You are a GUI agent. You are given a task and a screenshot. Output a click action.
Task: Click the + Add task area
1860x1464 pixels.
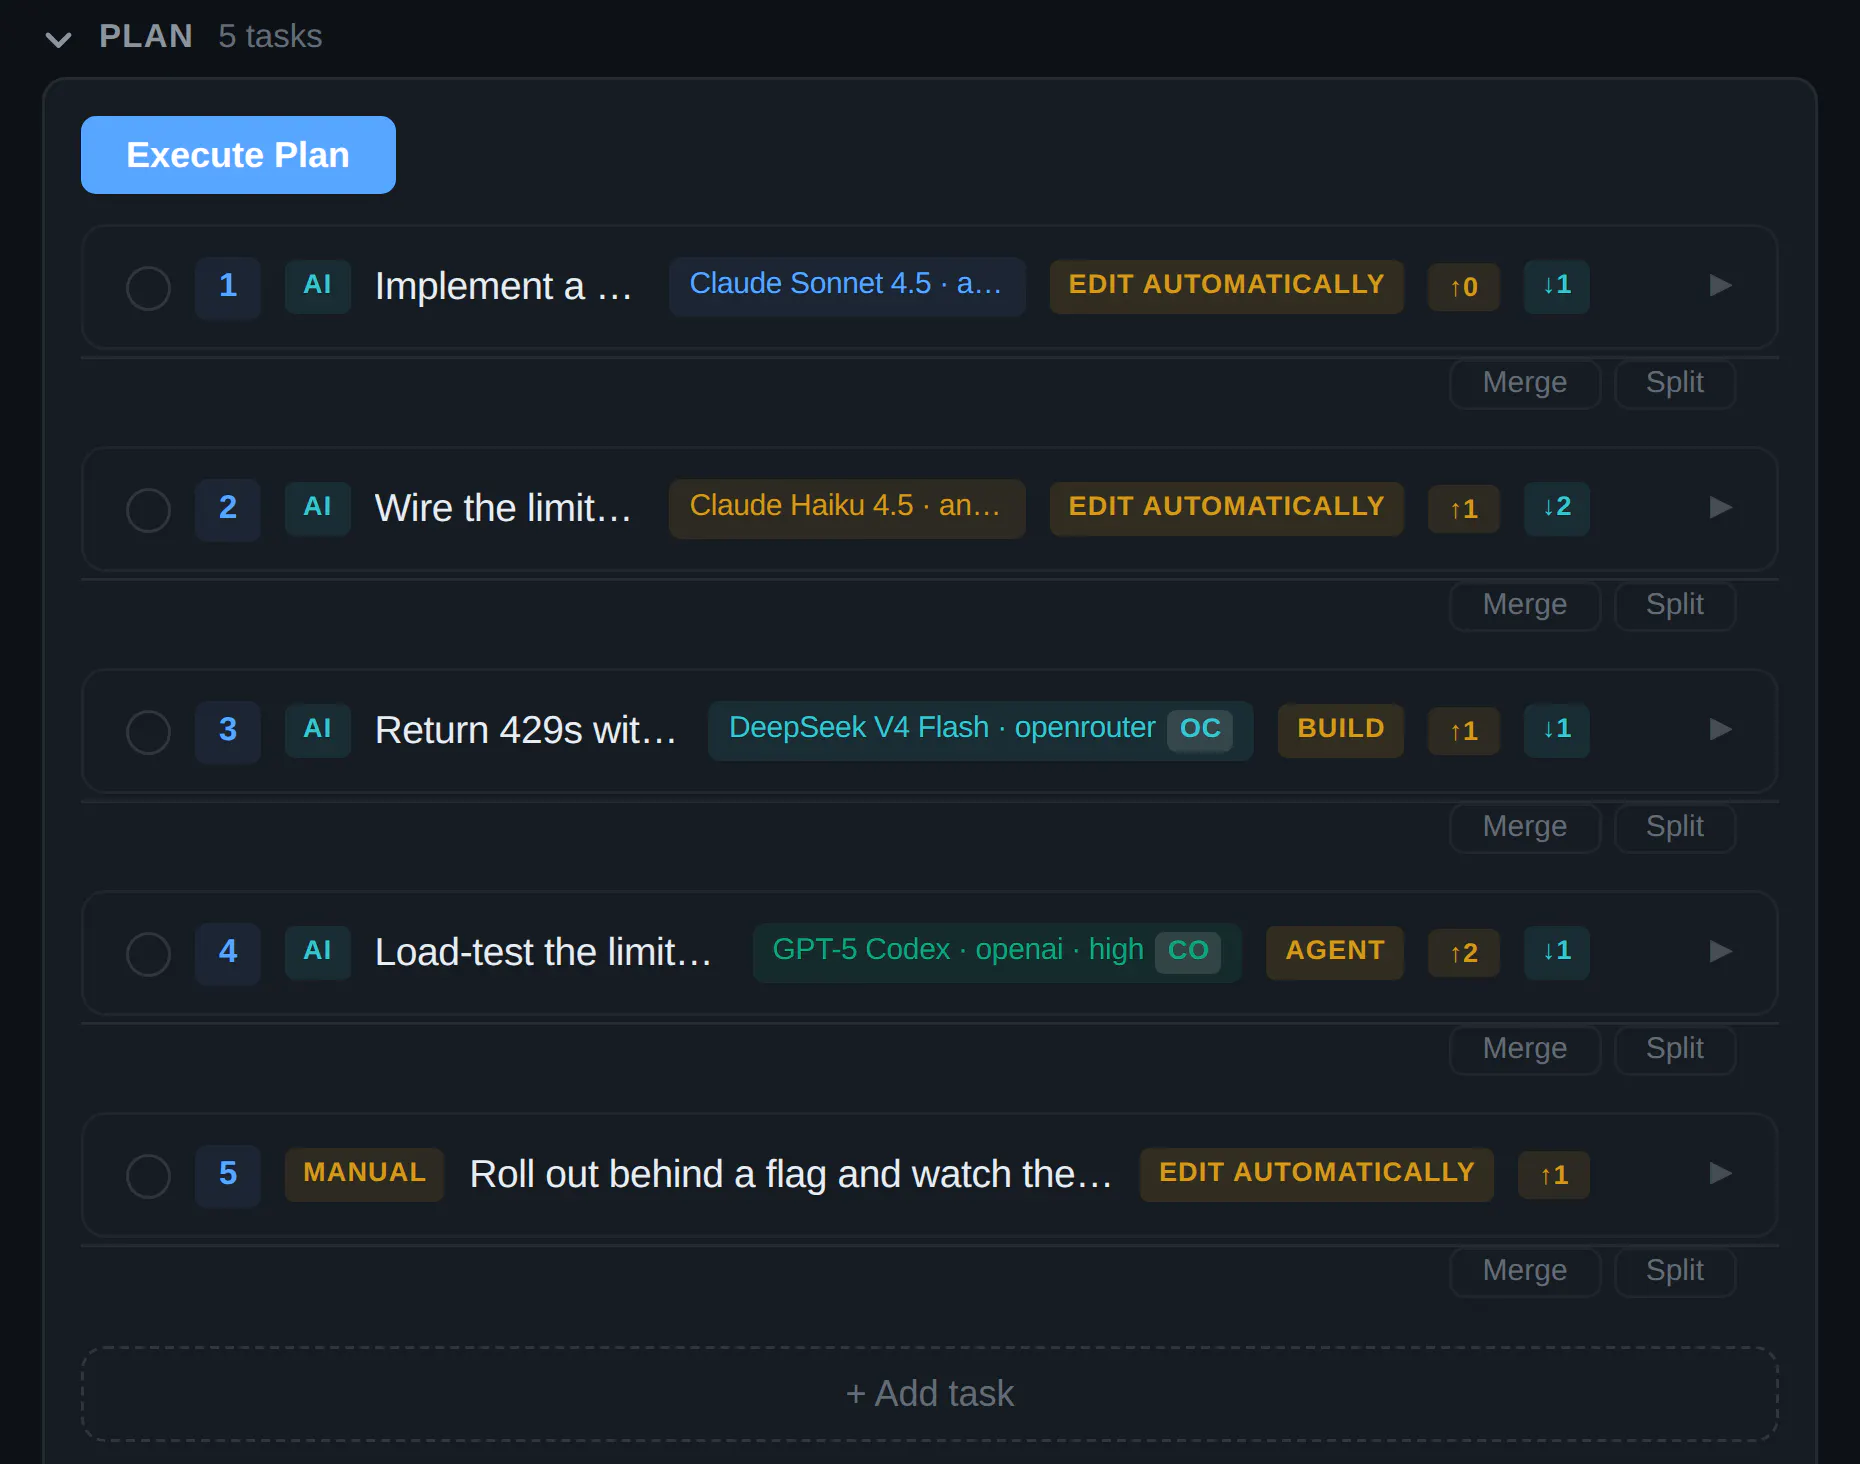pyautogui.click(x=930, y=1394)
